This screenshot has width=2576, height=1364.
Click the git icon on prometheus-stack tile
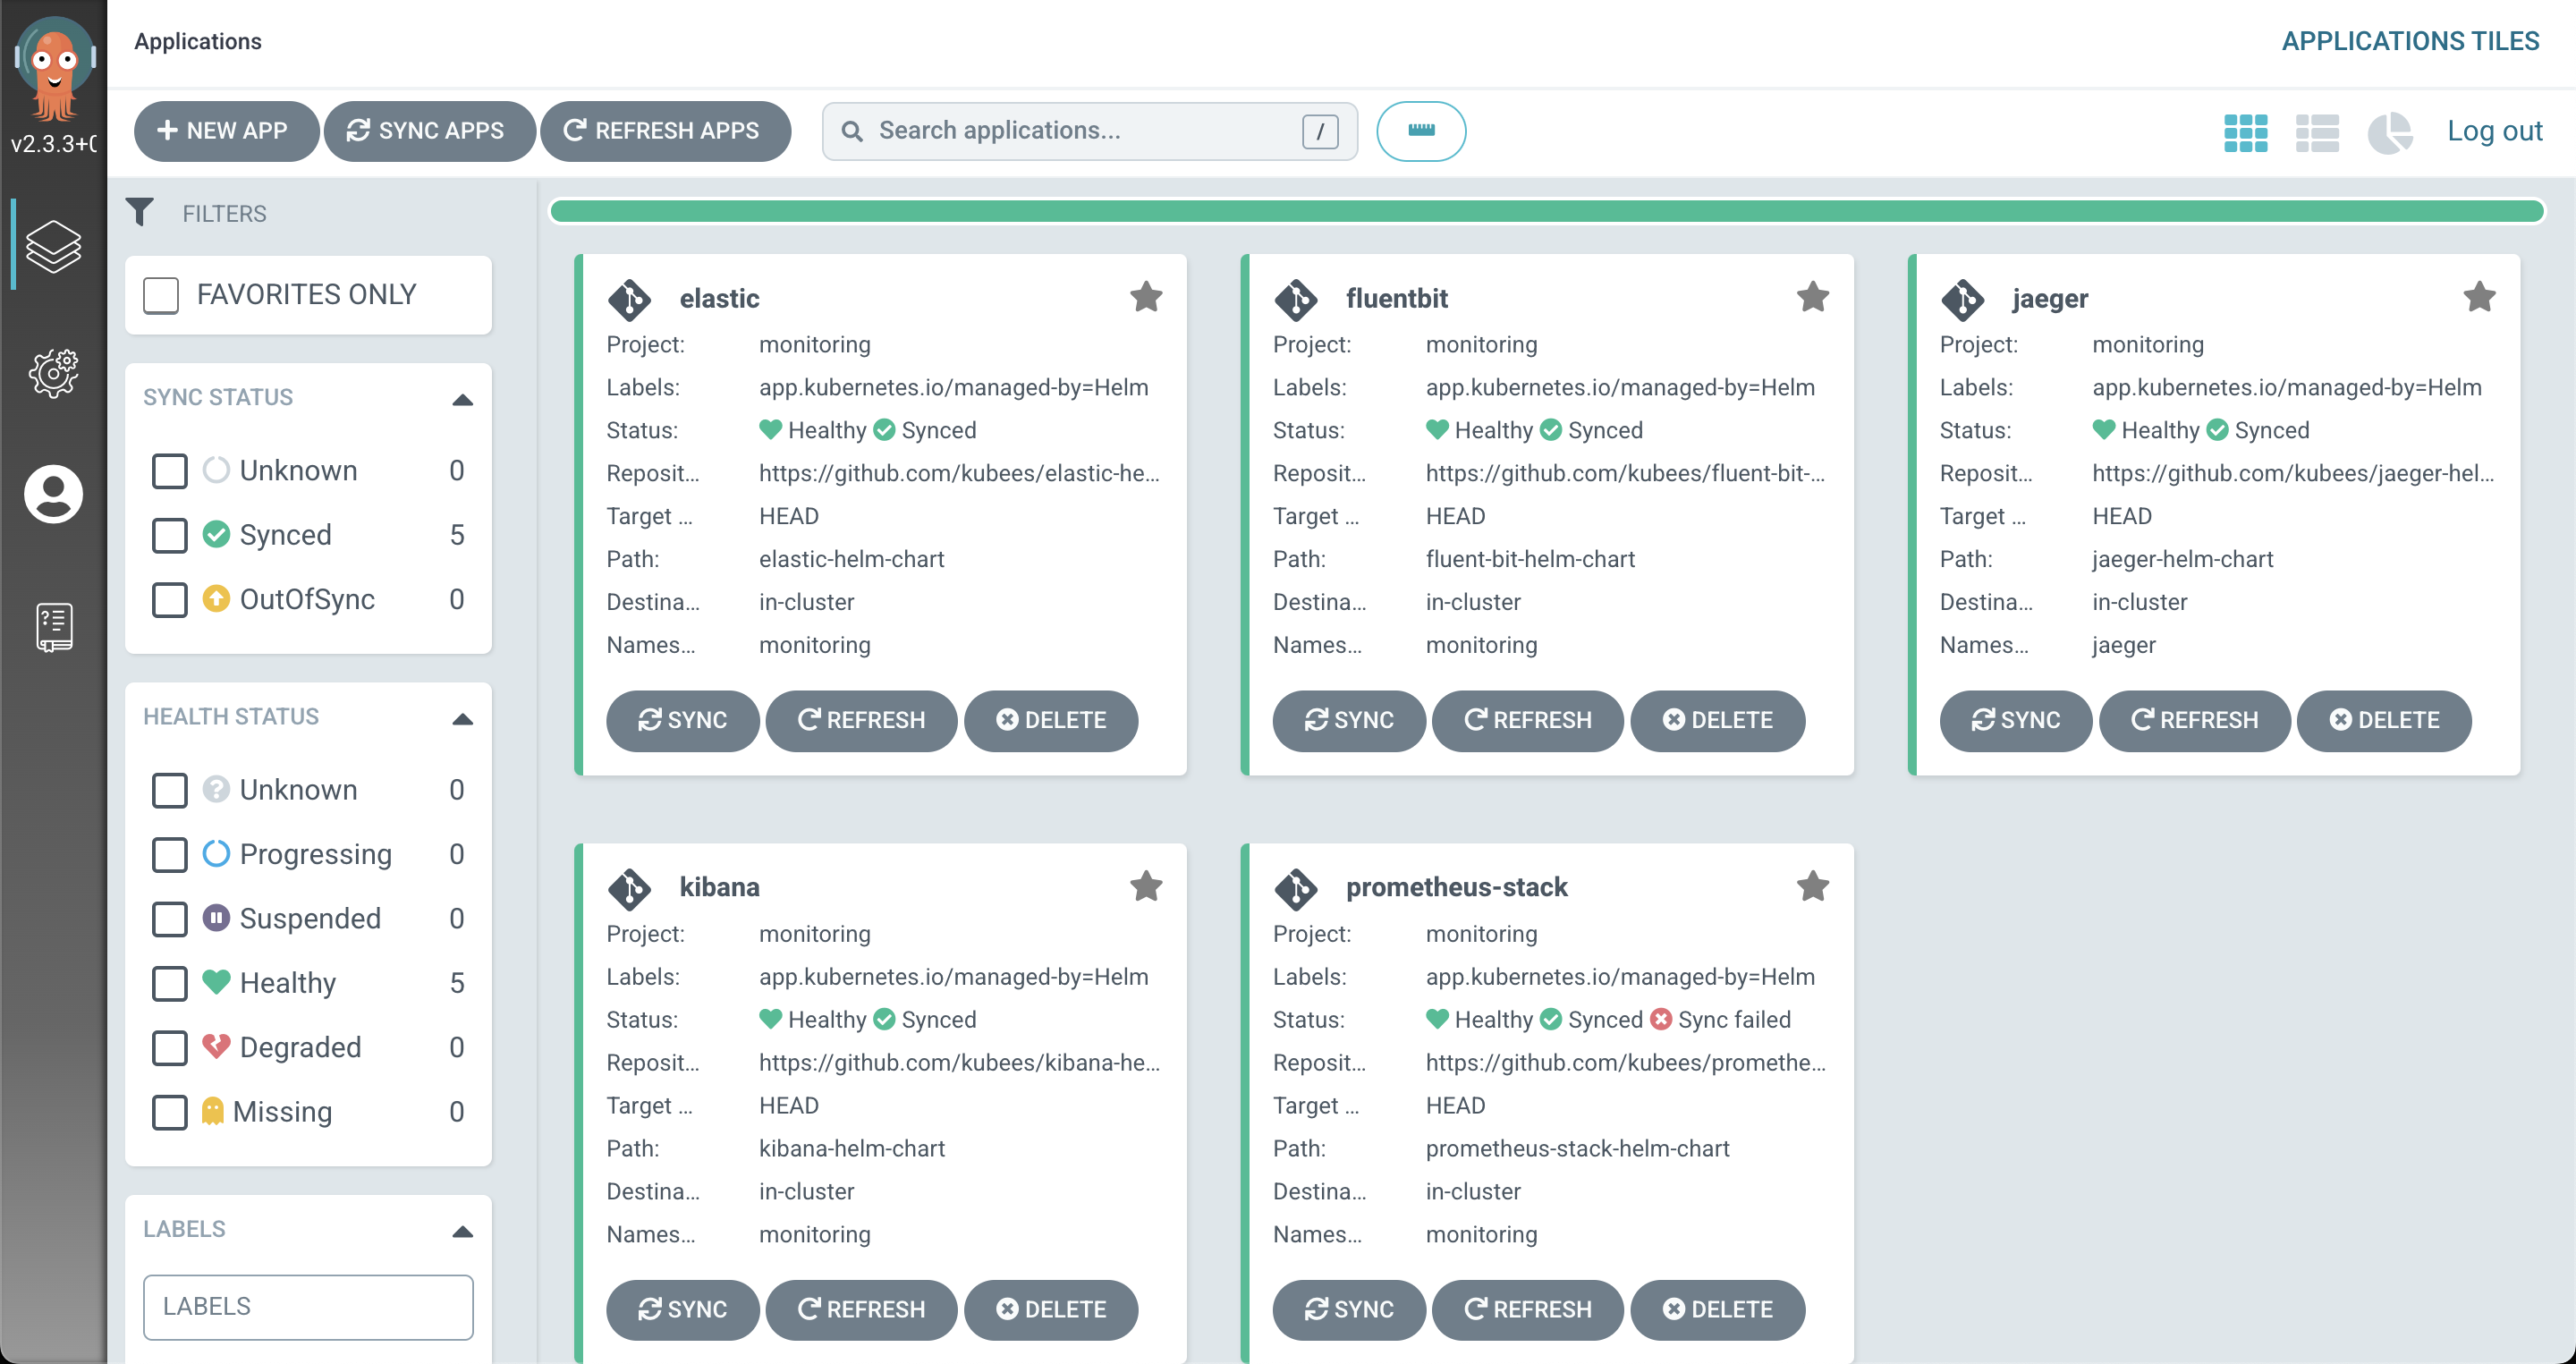pyautogui.click(x=1296, y=888)
